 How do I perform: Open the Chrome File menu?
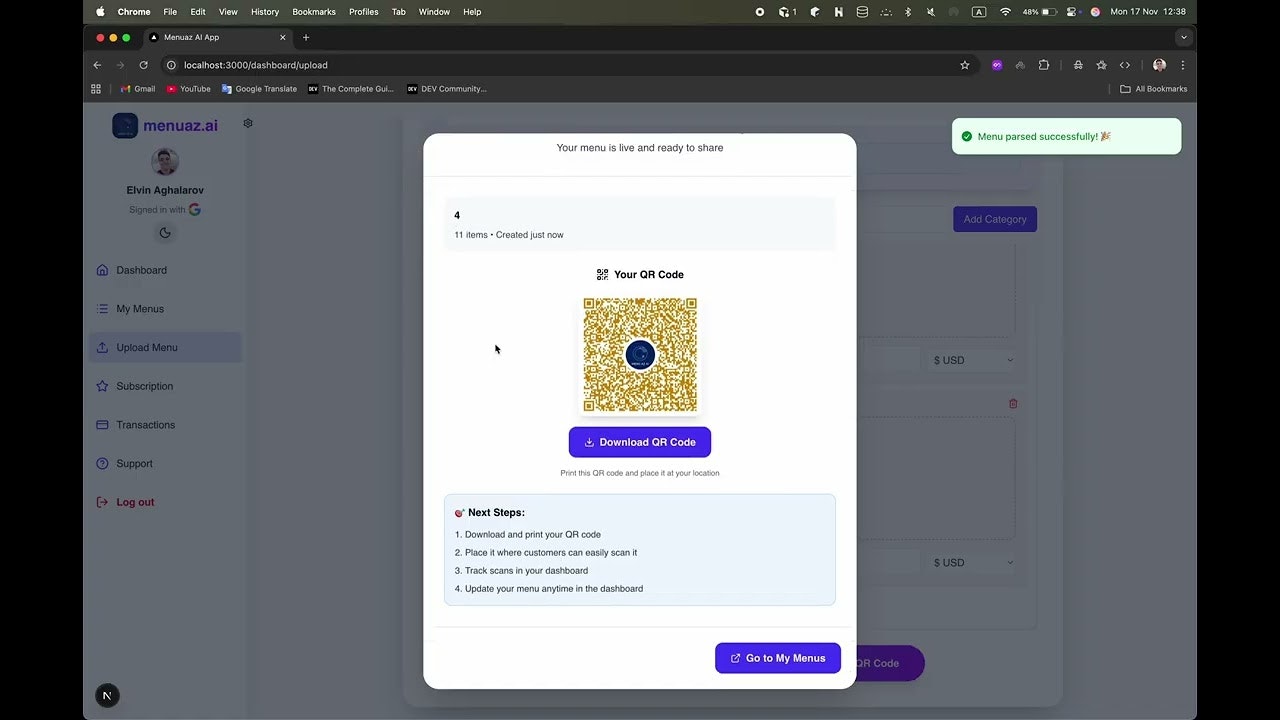coord(170,12)
